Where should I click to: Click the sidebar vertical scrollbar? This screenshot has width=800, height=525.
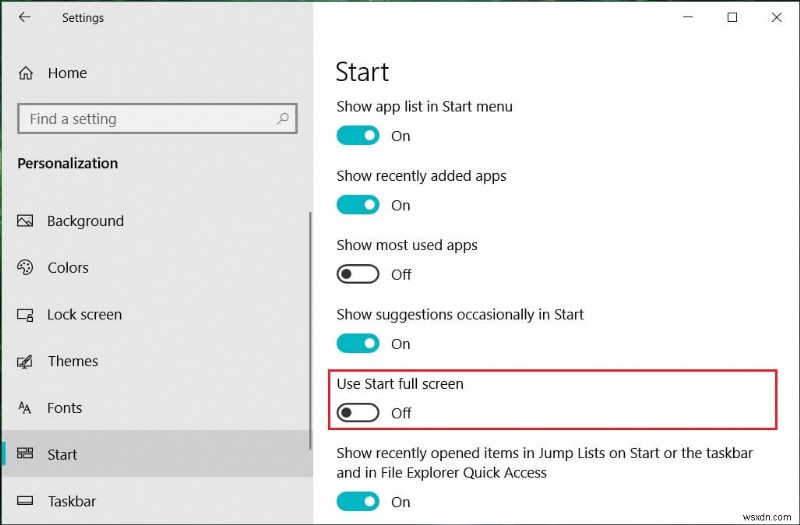tap(310, 331)
